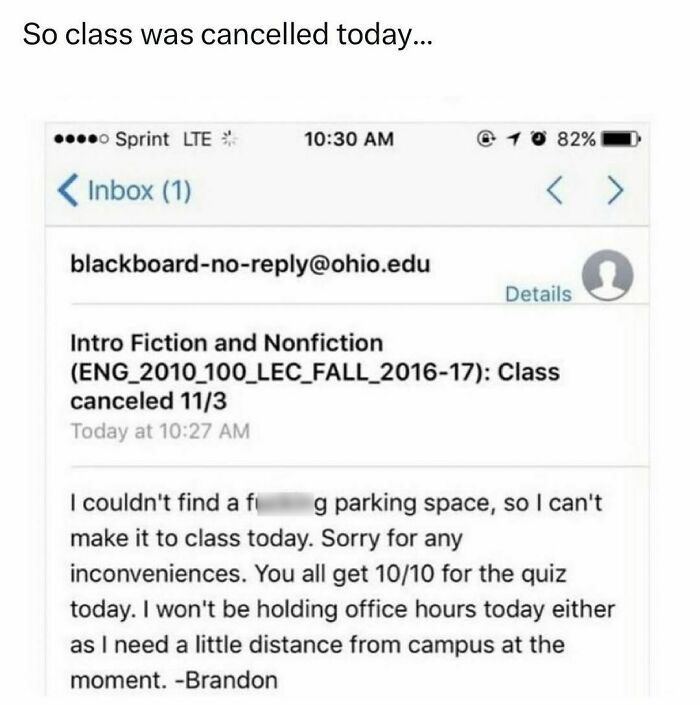Tap the timestamp Today at 10:27 AM

click(160, 431)
